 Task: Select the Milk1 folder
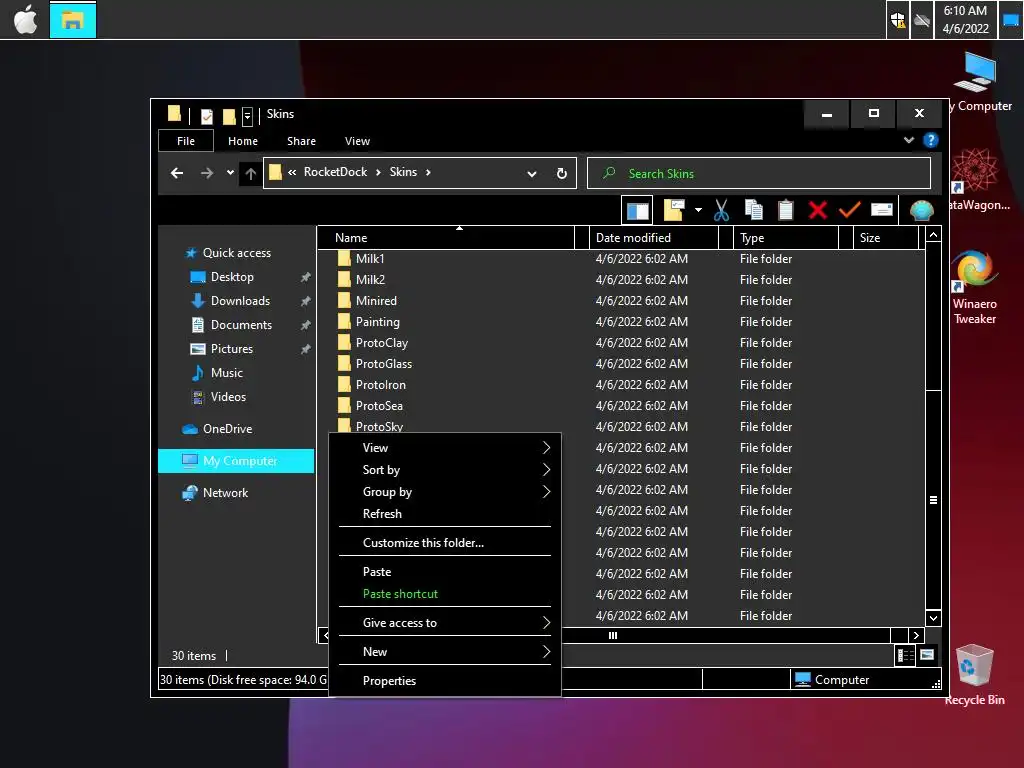pyautogui.click(x=370, y=259)
